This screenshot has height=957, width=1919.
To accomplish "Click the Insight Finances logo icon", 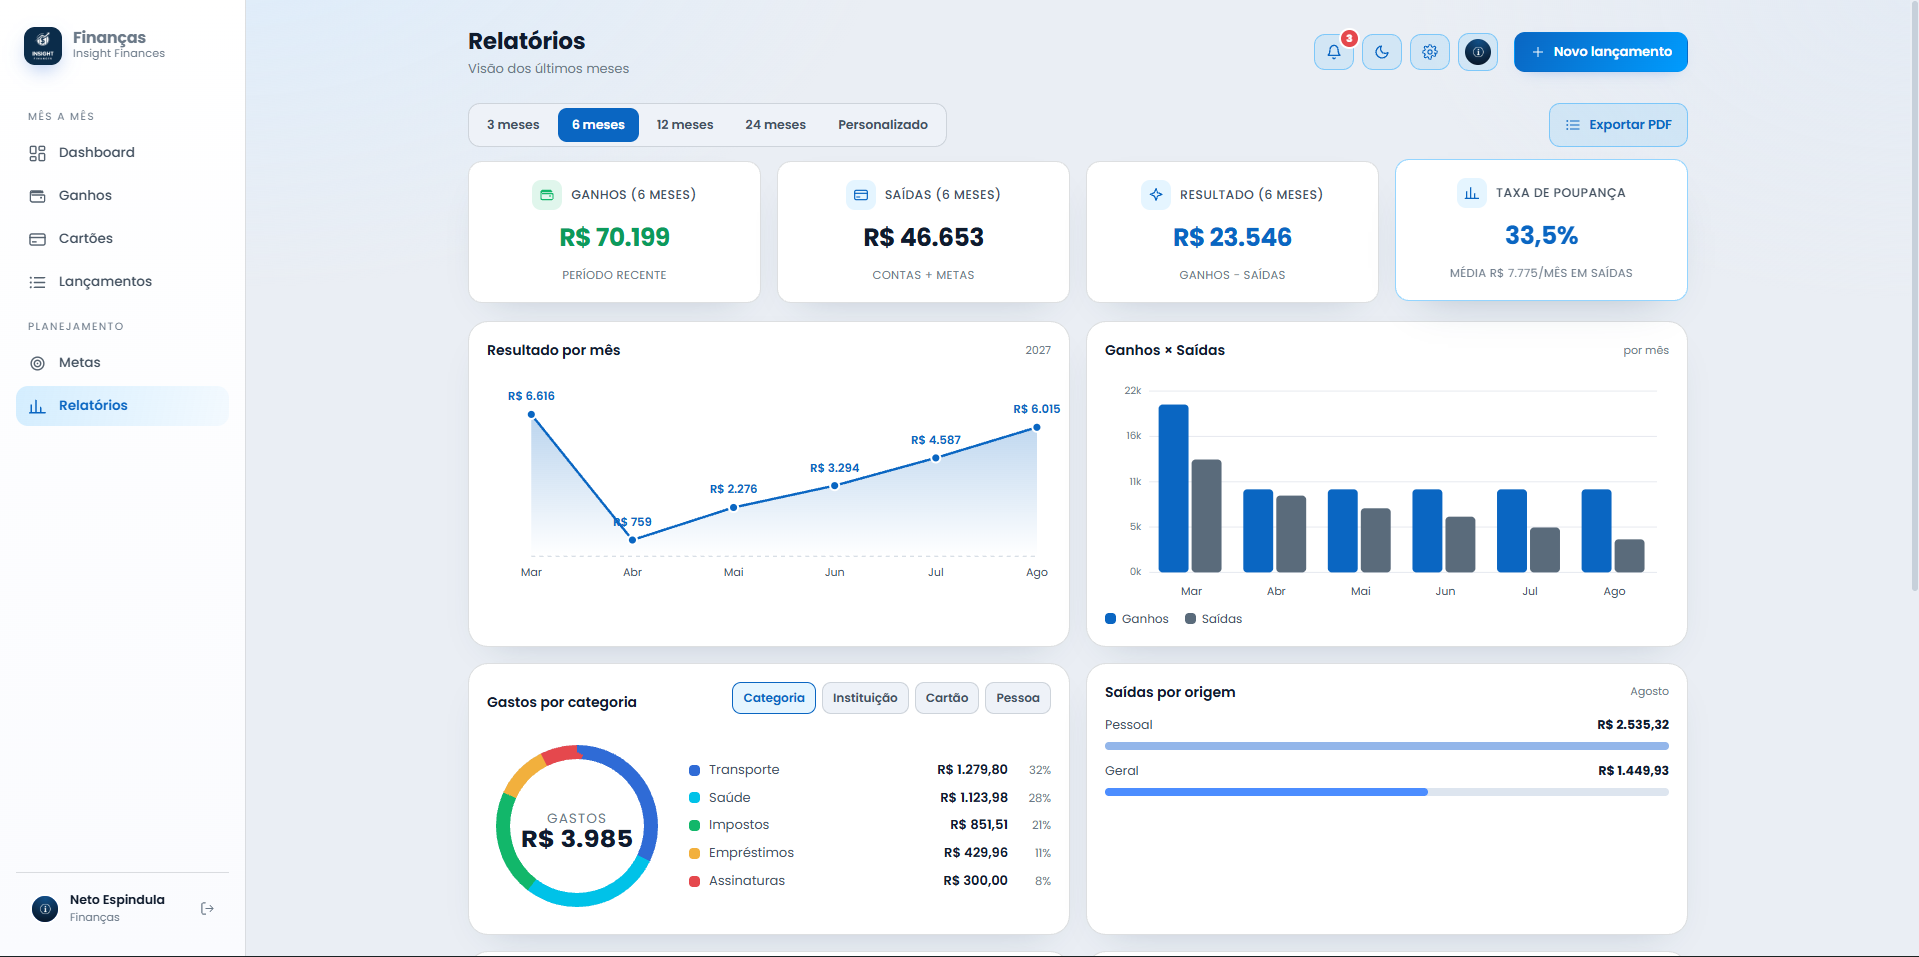I will point(43,46).
